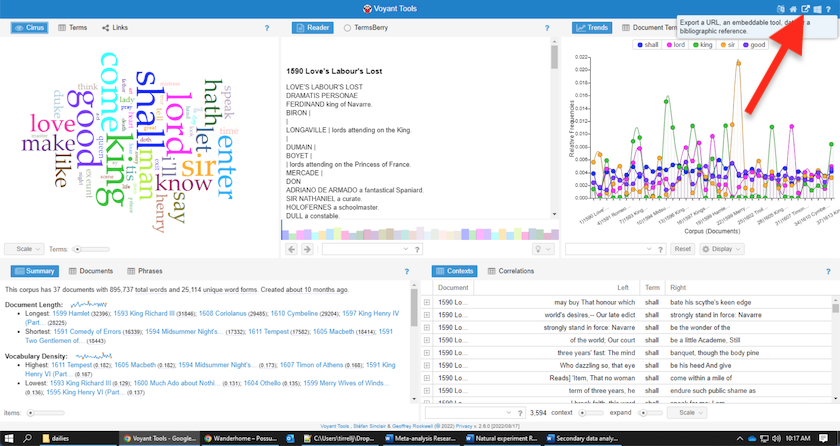Click the Reader vertical scrollbar
The width and height of the screenshot is (840, 446).
(554, 128)
